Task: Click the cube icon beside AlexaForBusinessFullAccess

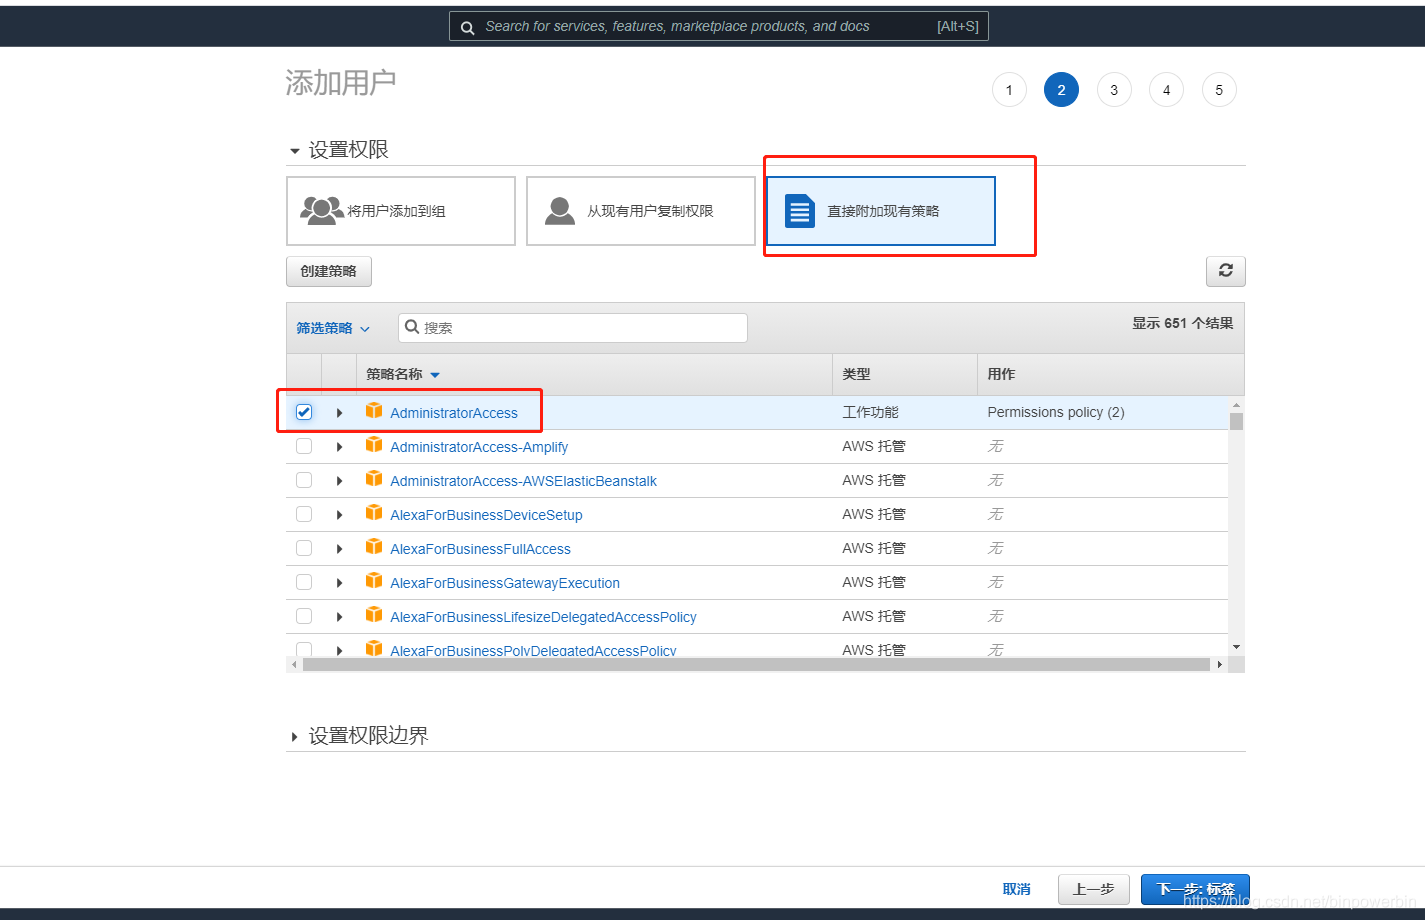Action: (x=374, y=548)
